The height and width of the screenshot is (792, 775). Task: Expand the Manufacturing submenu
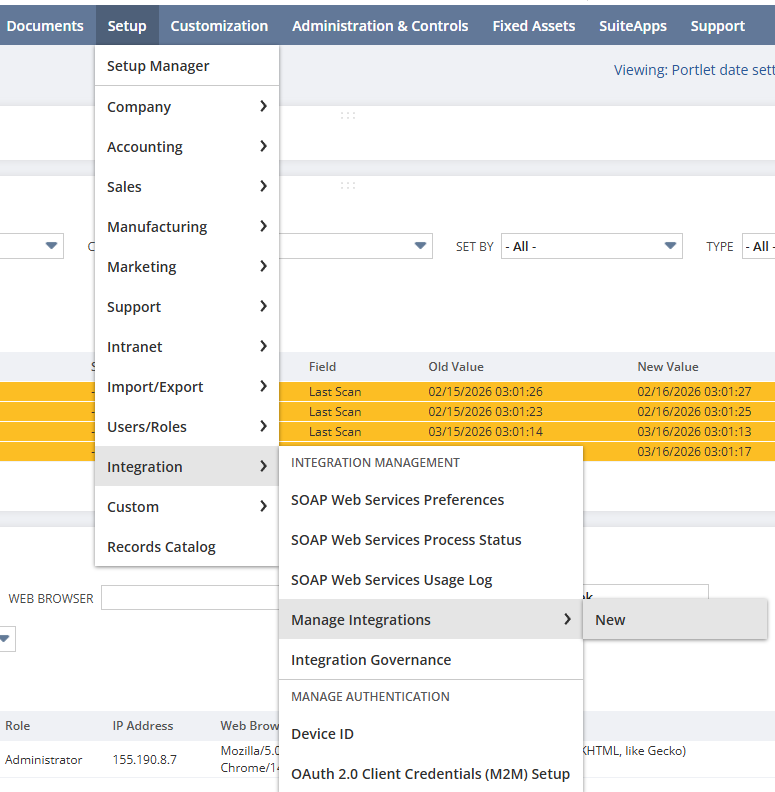point(187,226)
